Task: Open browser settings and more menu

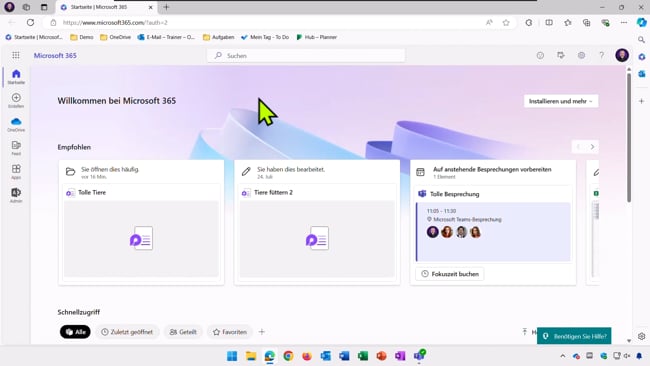Action: tap(623, 22)
